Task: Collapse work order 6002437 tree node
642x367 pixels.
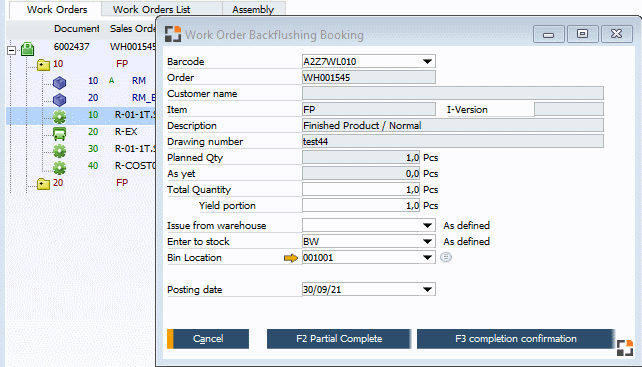Action: 12,50
